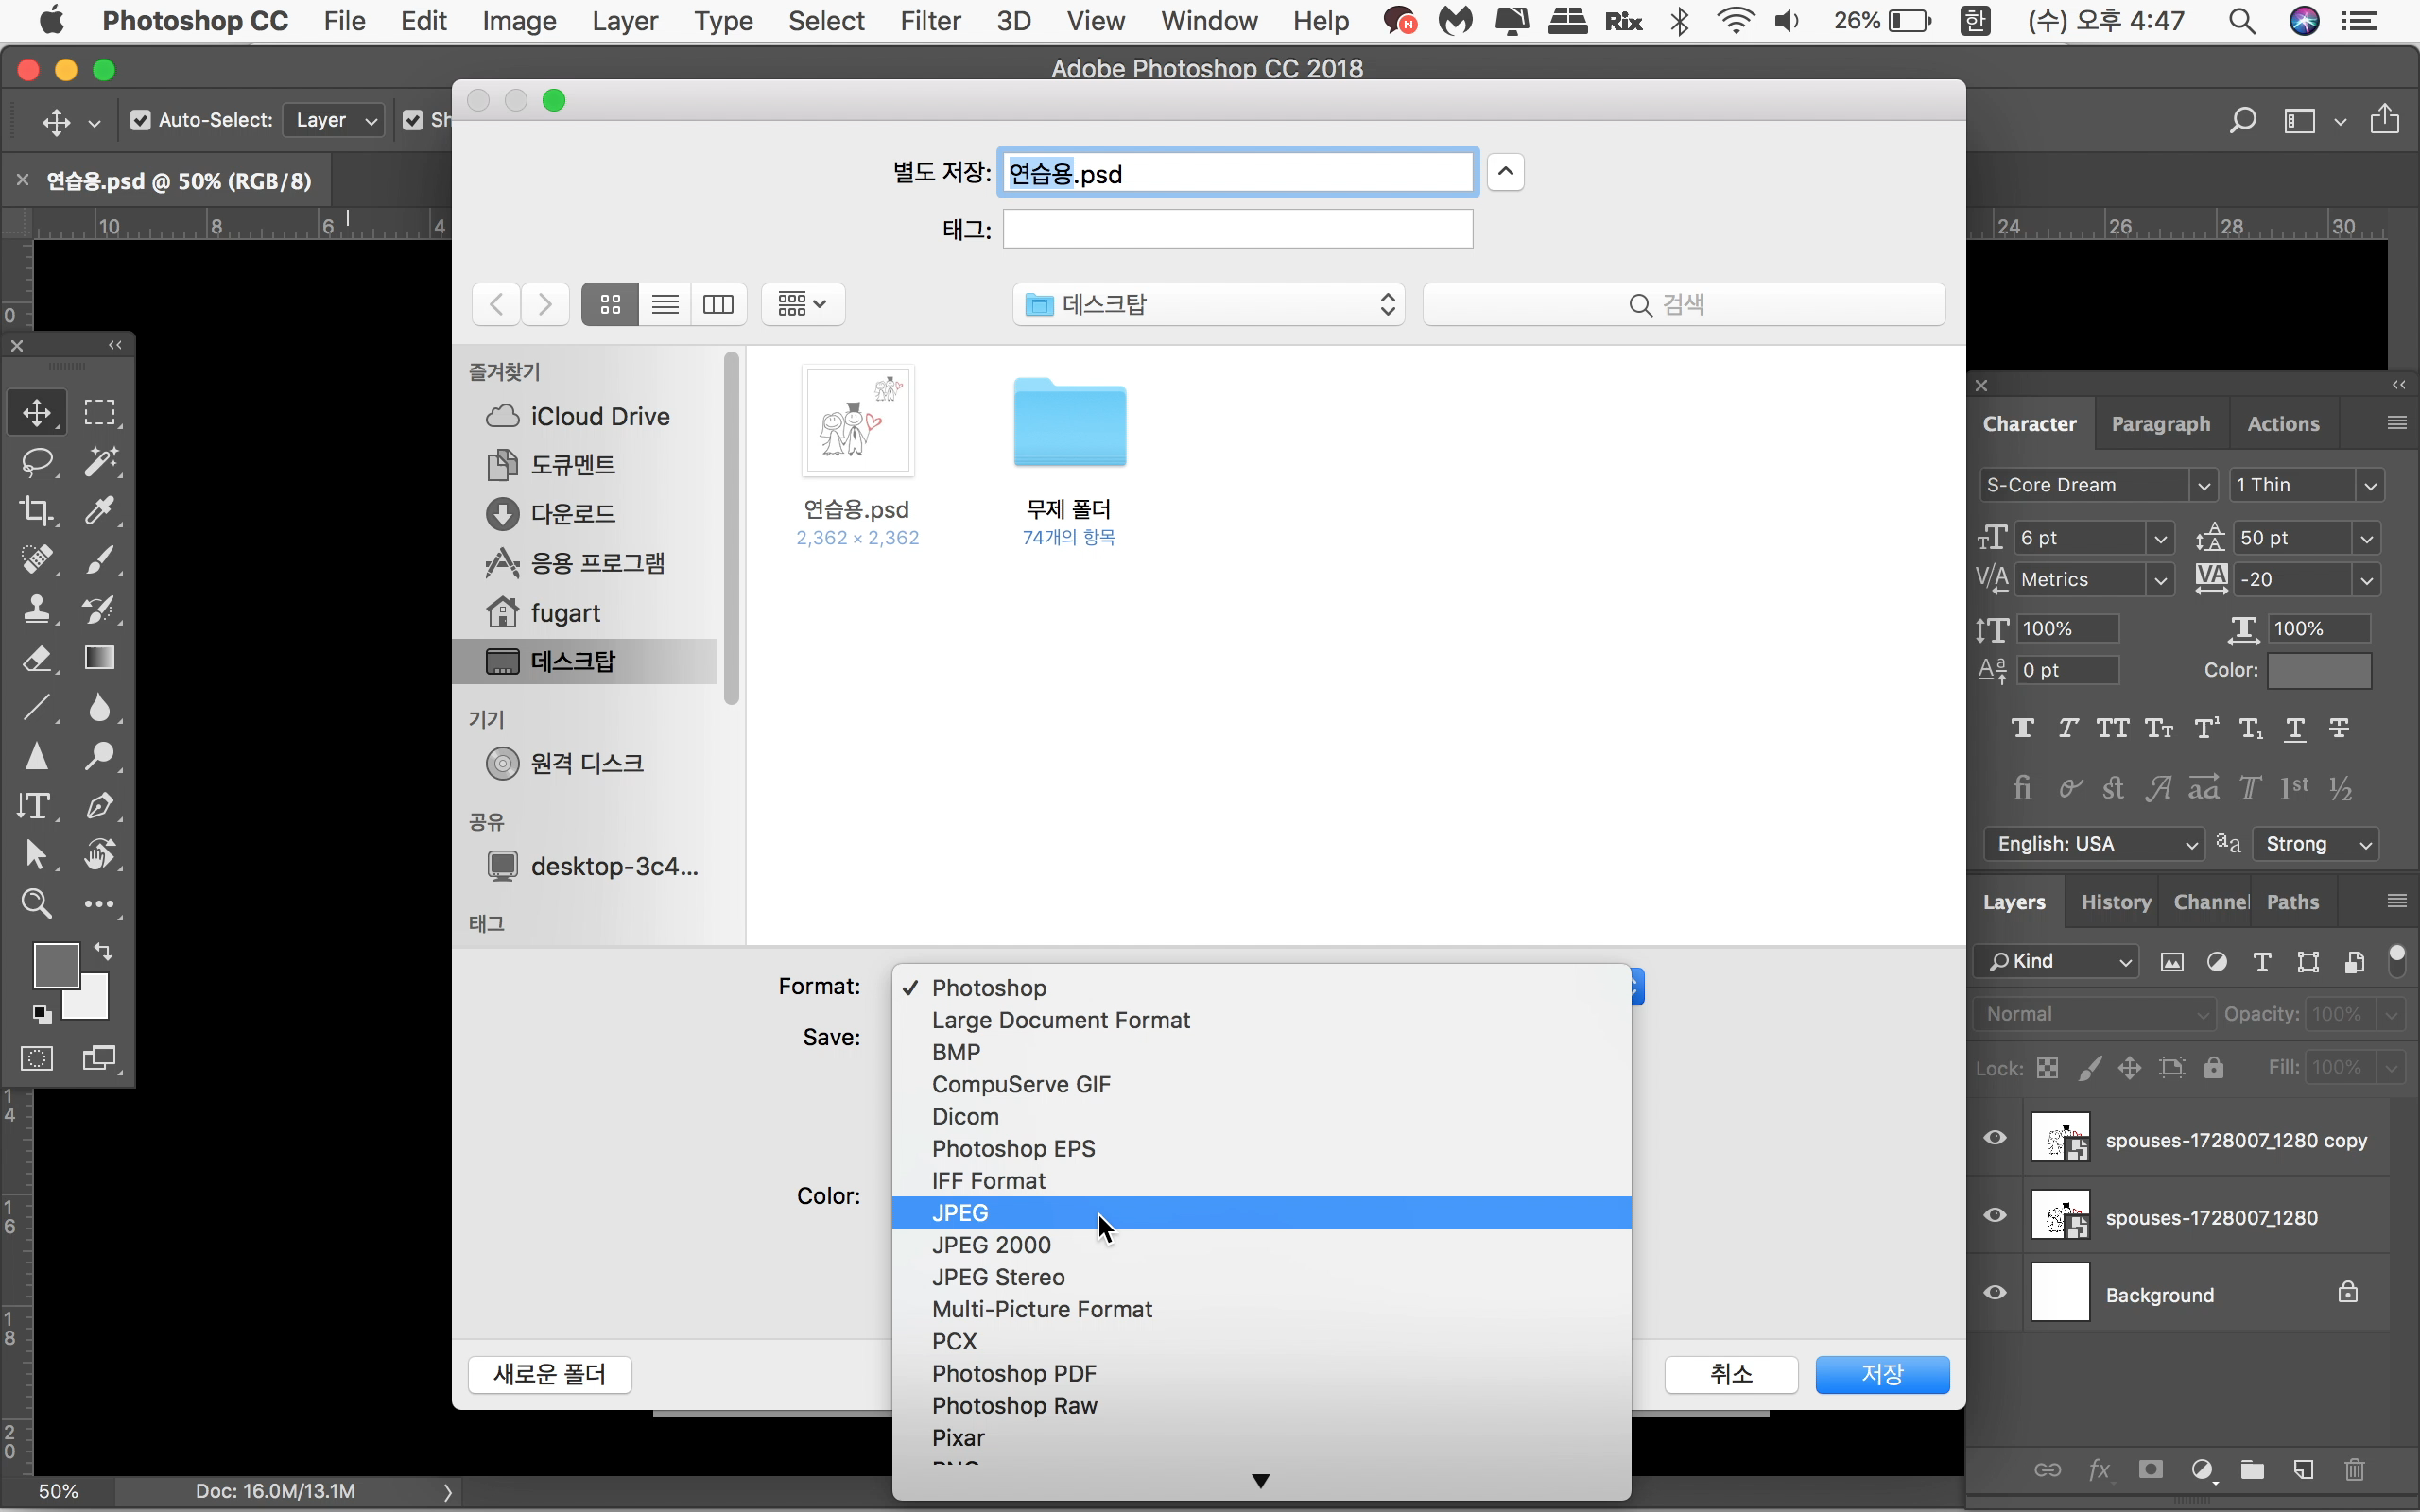Select the Eyedropper tool
This screenshot has width=2420, height=1512.
coord(100,510)
